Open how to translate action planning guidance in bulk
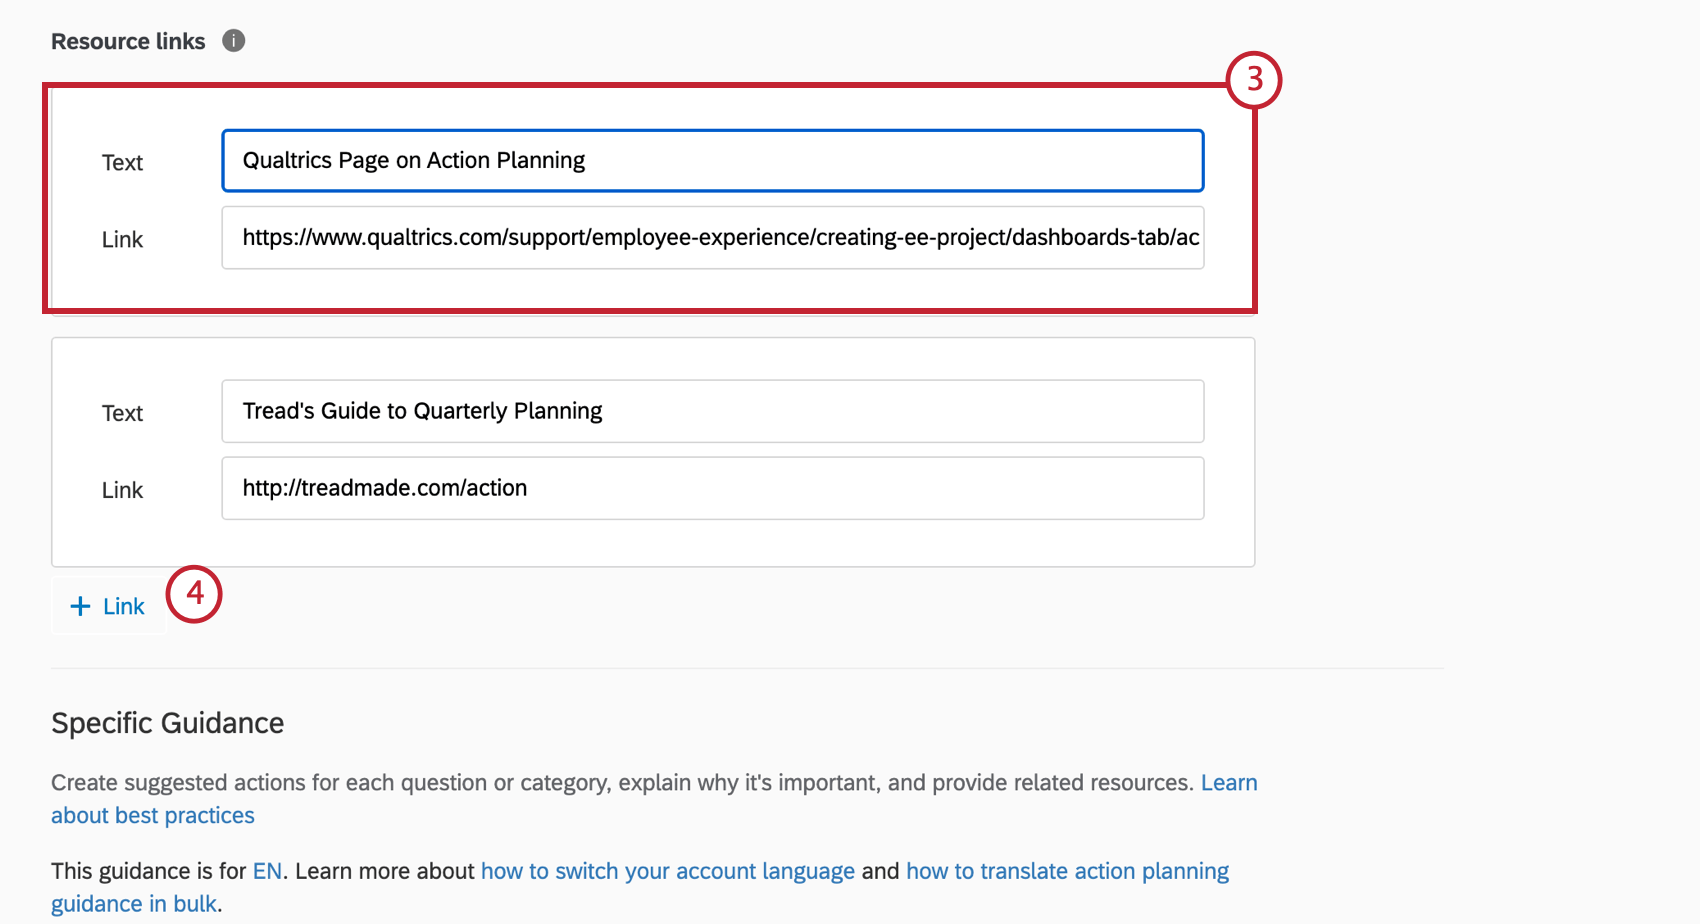This screenshot has height=924, width=1700. 640,887
